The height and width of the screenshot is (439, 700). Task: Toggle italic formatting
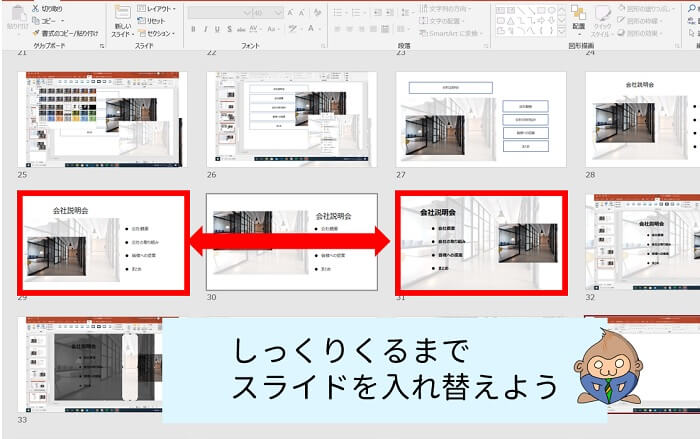tap(205, 30)
